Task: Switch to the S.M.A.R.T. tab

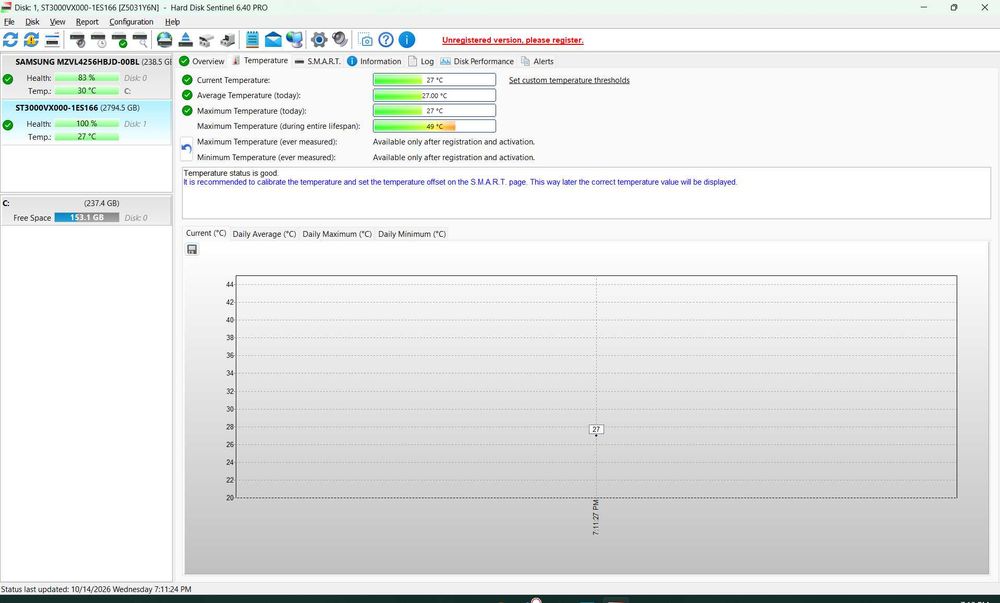Action: (318, 61)
